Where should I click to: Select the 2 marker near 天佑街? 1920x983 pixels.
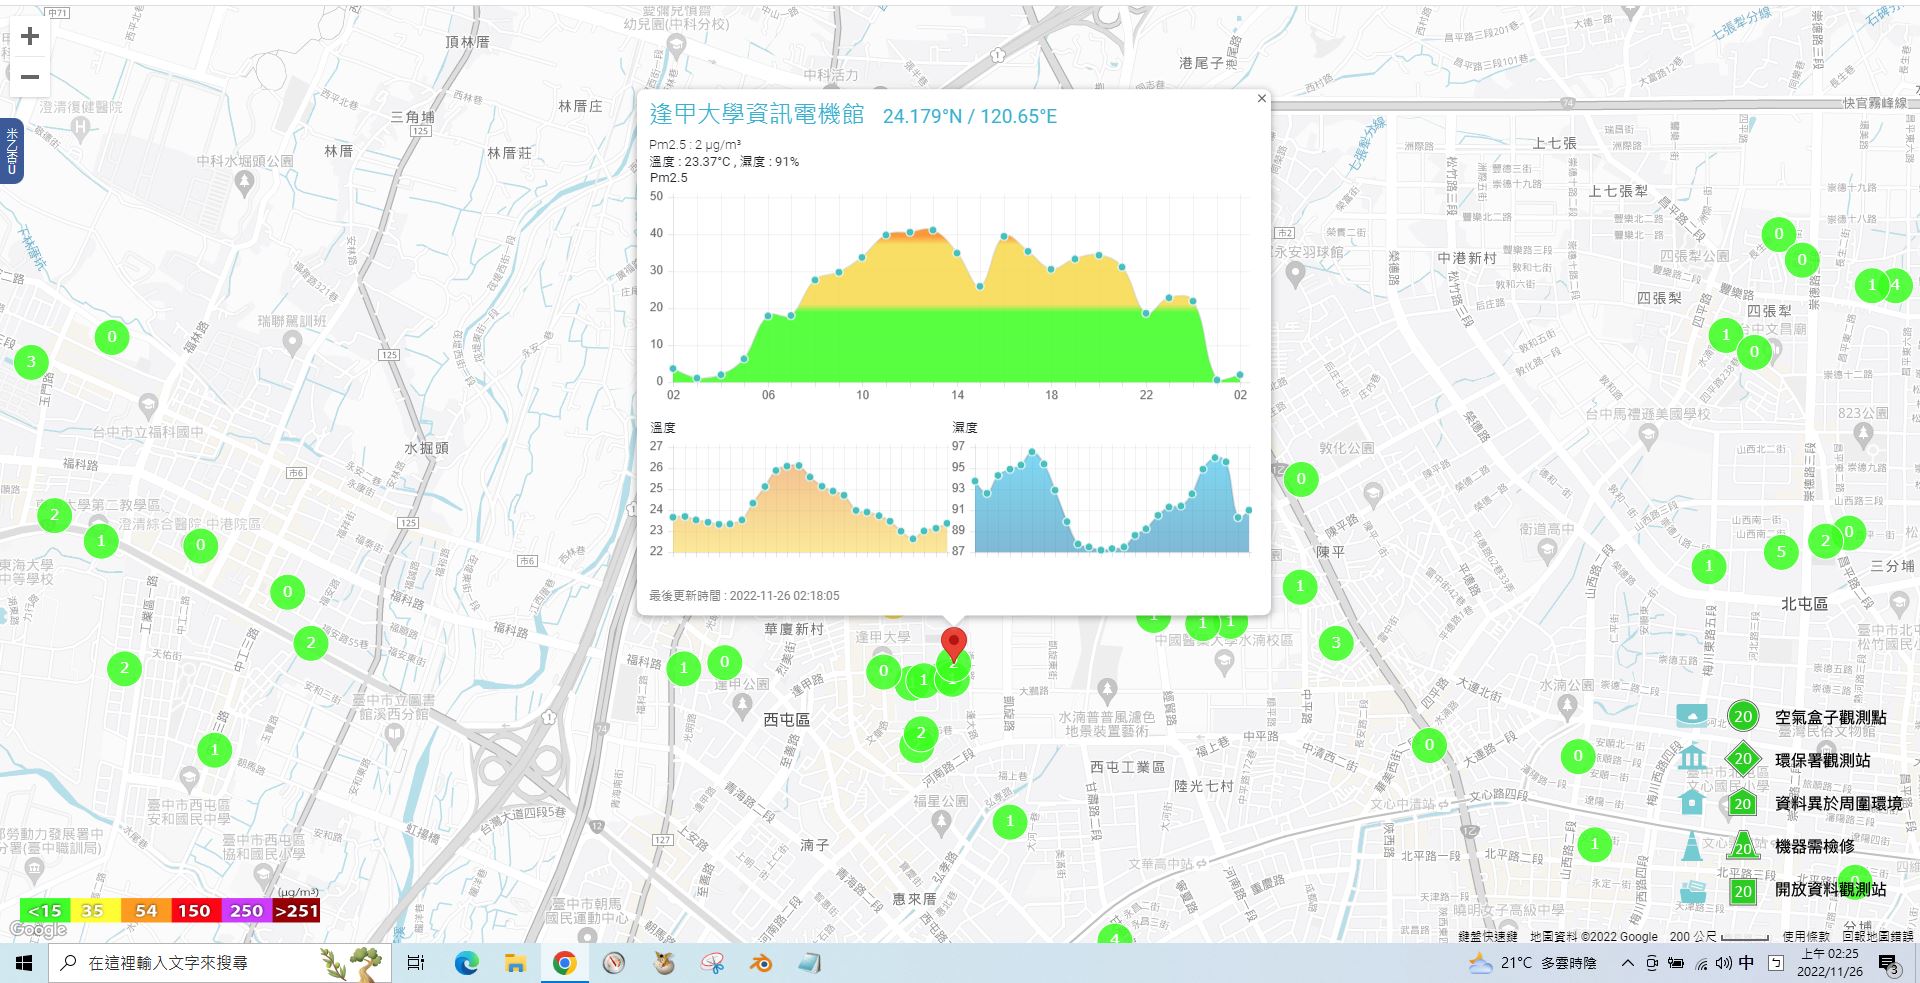tap(124, 668)
